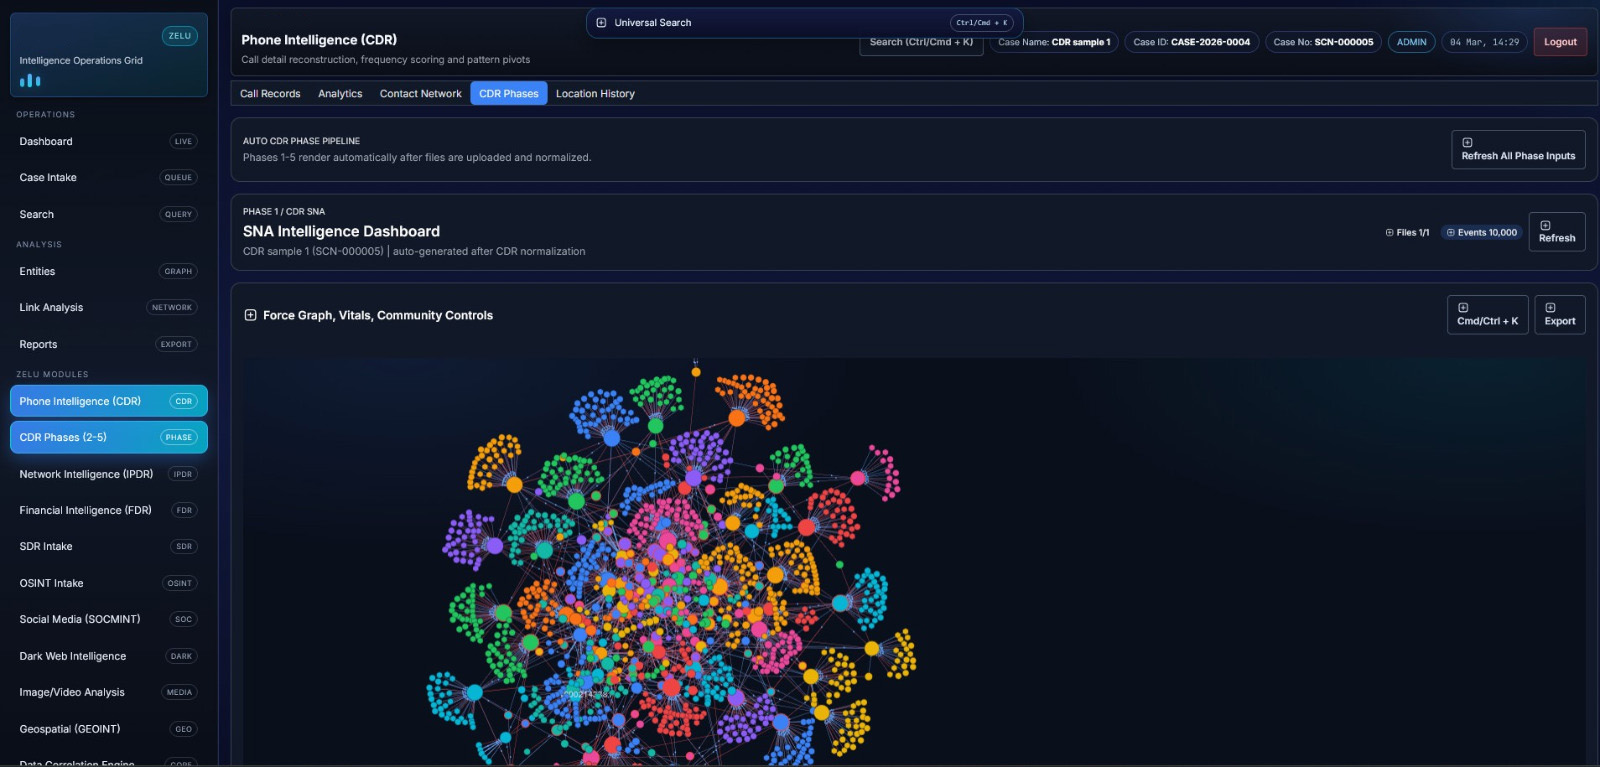Image resolution: width=1600 pixels, height=767 pixels.
Task: Open Geospatial (GEOINT) module
Action: tap(109, 730)
